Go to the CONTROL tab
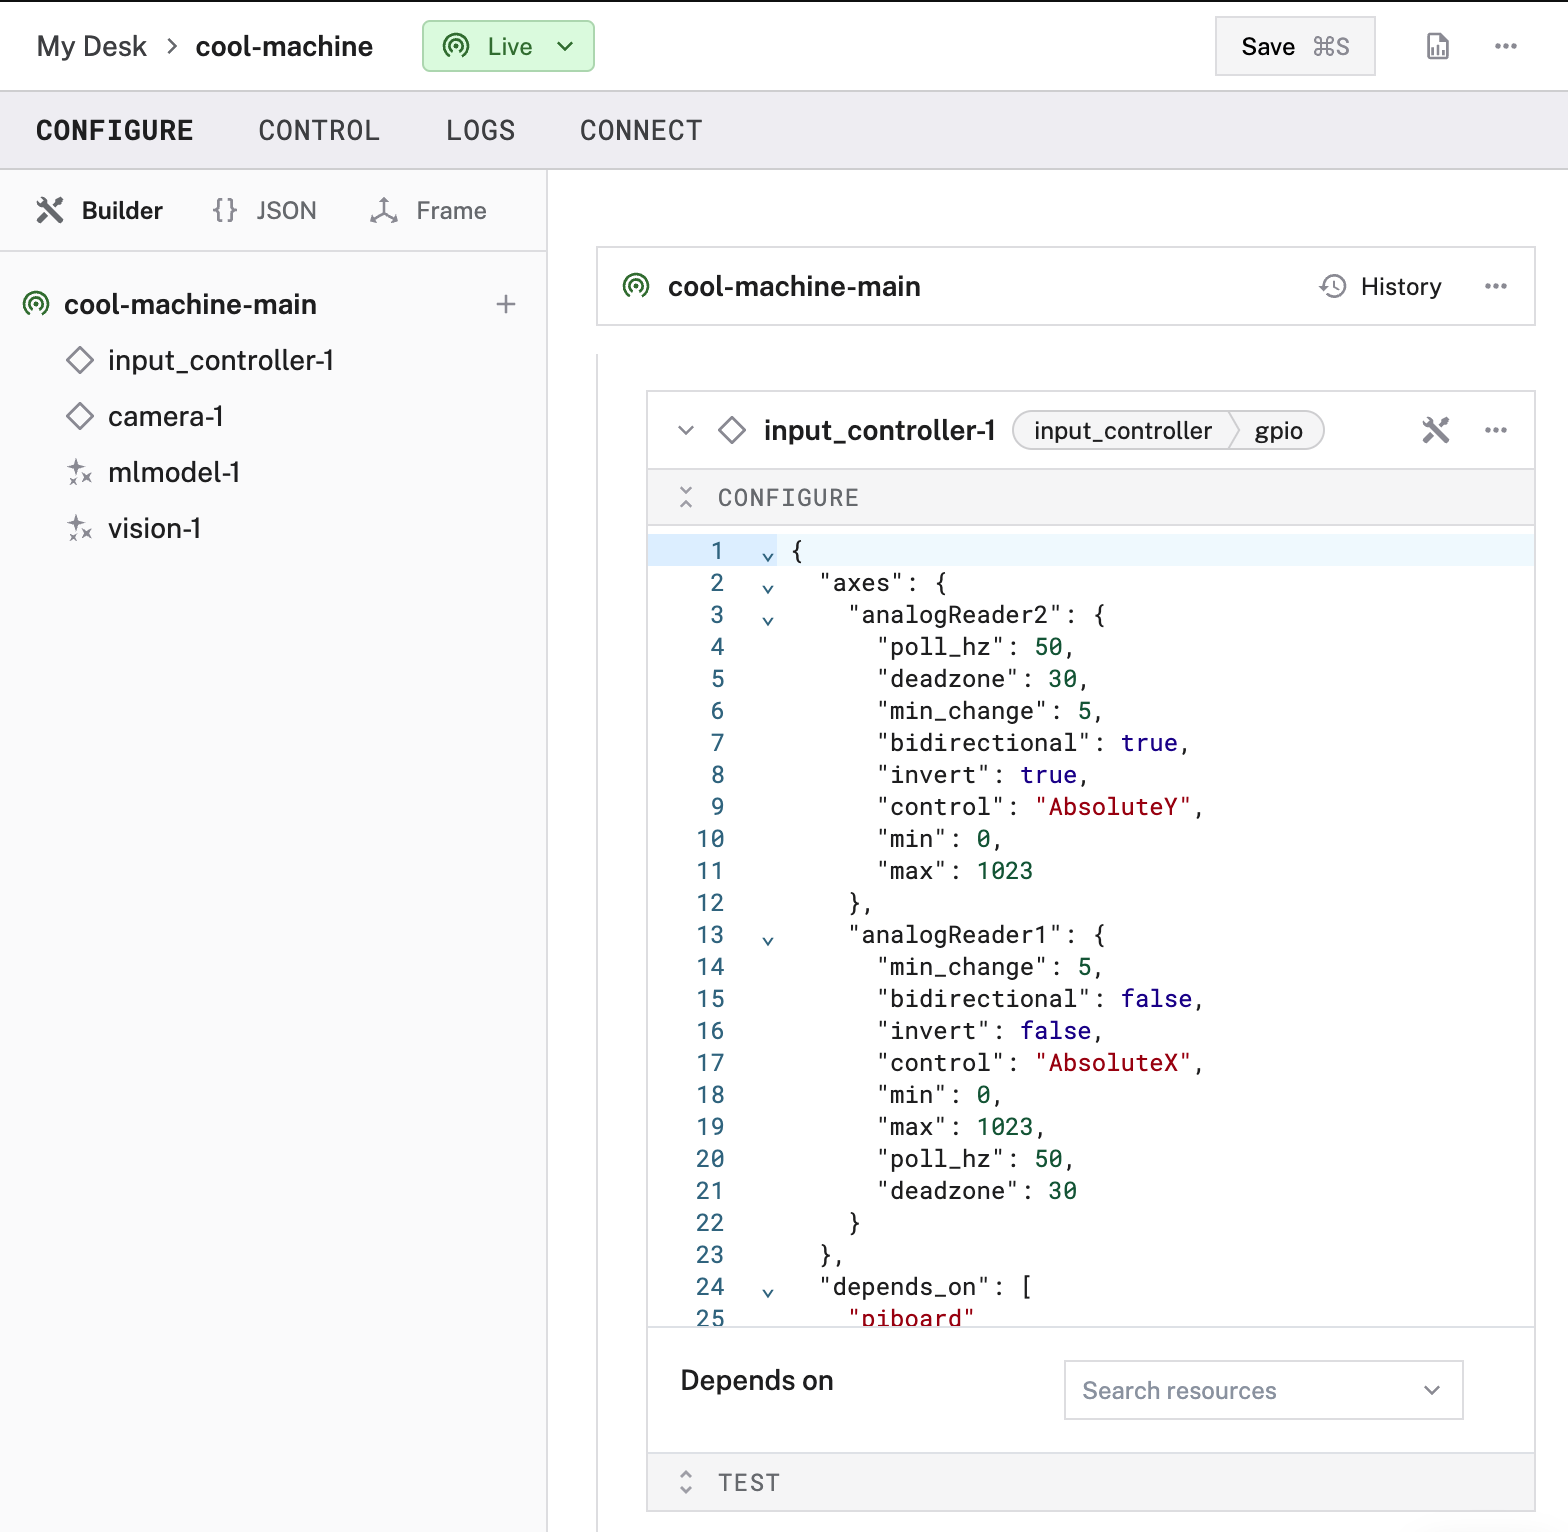 319,131
